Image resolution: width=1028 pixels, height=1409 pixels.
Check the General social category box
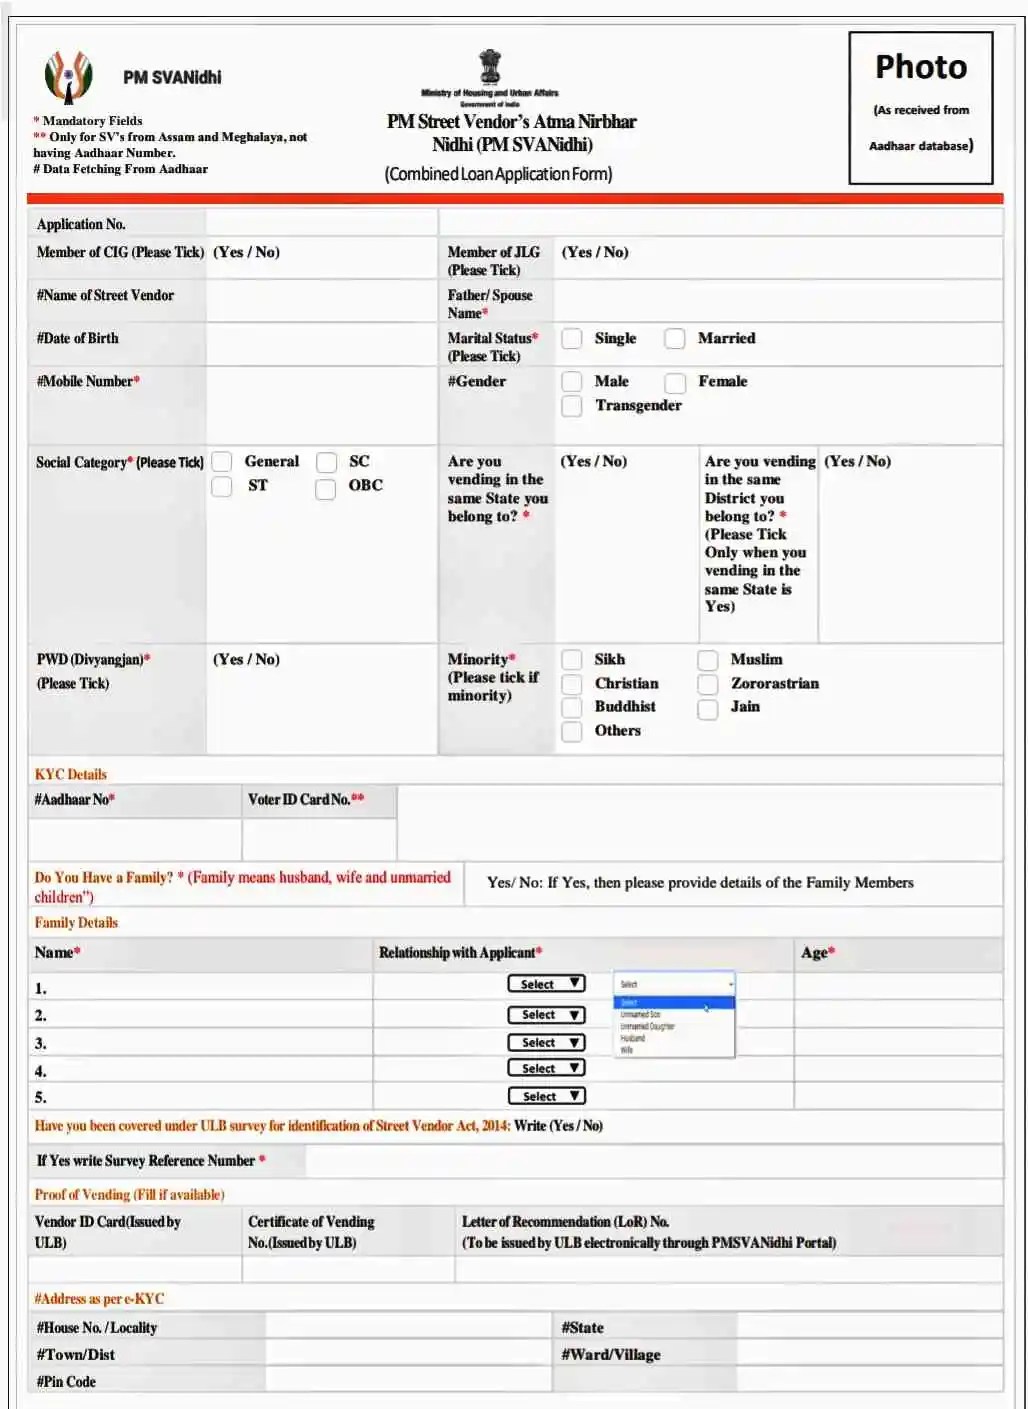tap(220, 462)
